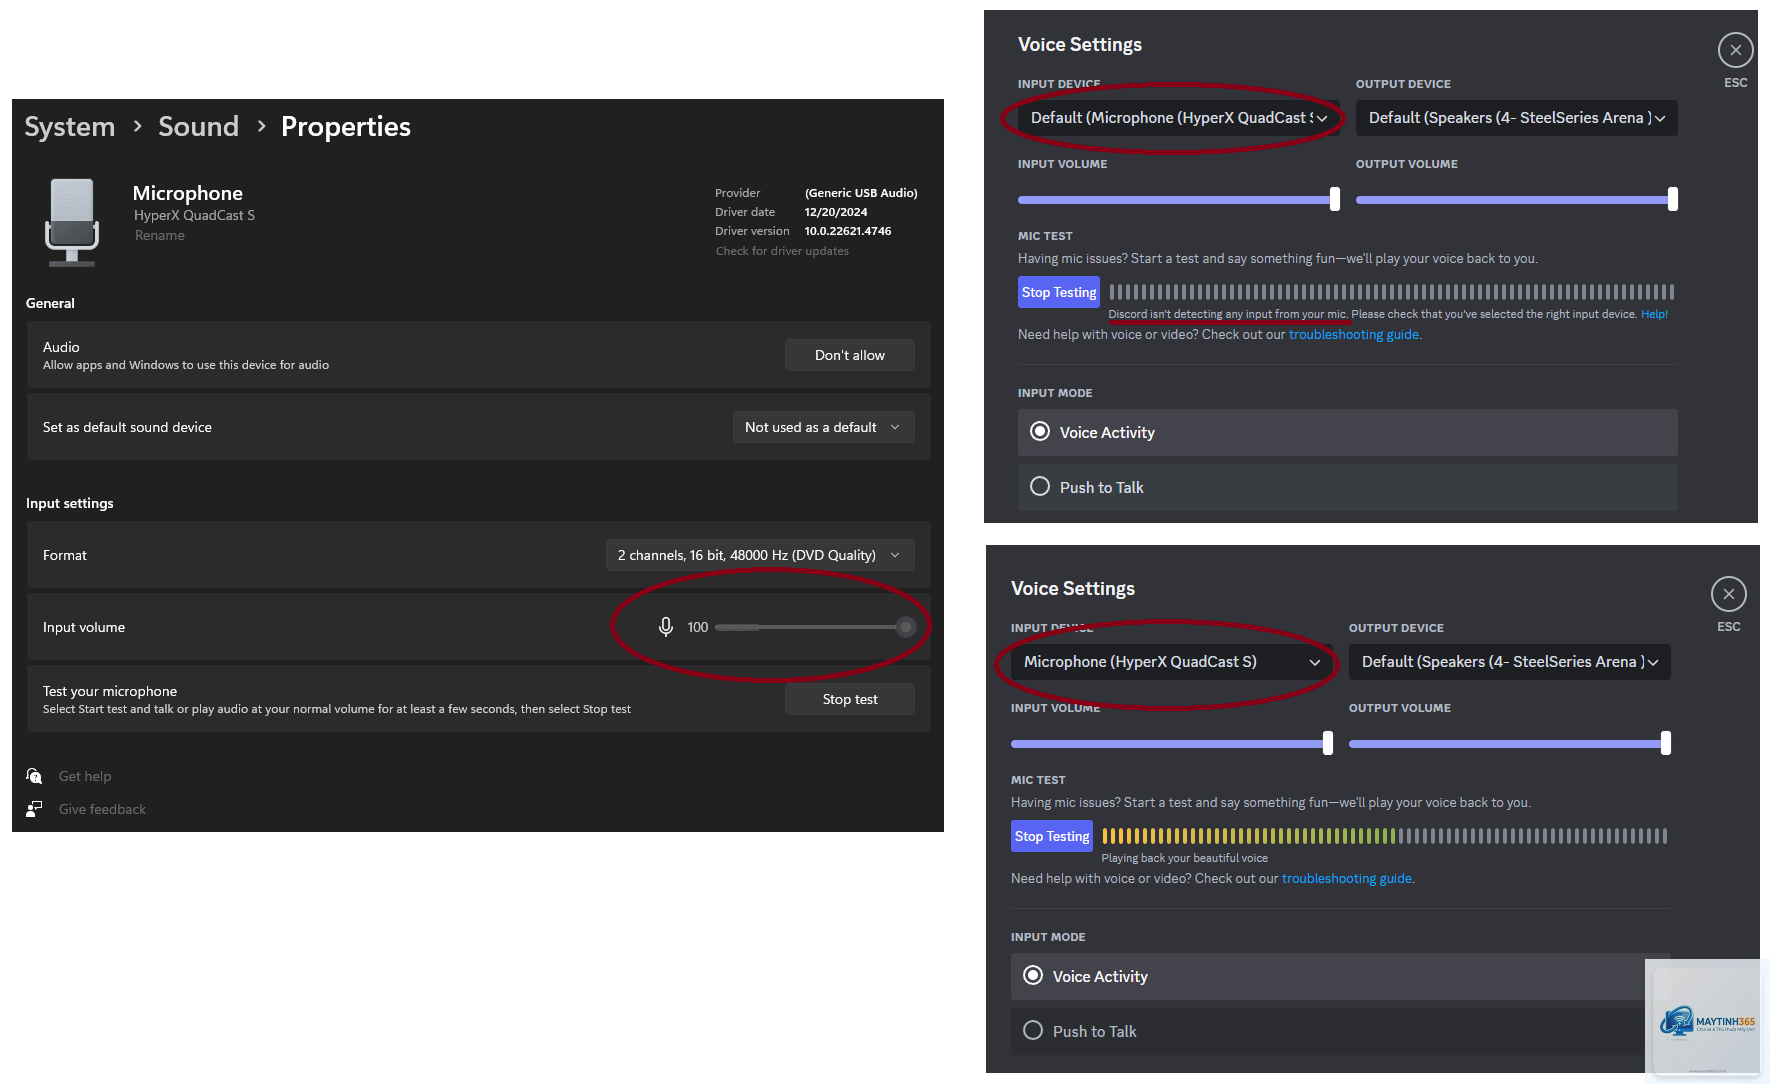Click the Don't allow button for Audio

pyautogui.click(x=850, y=355)
